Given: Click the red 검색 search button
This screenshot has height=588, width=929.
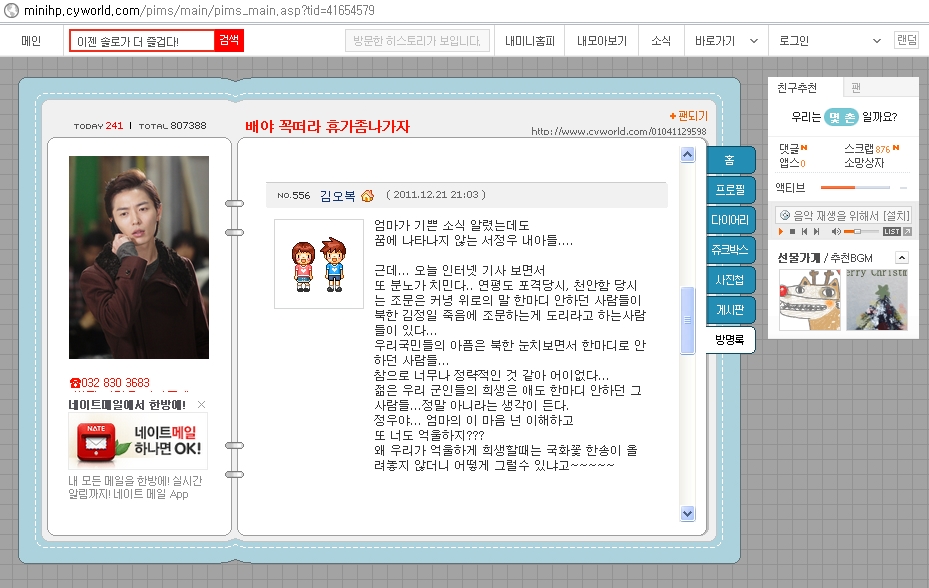Looking at the screenshot, I should pos(229,41).
